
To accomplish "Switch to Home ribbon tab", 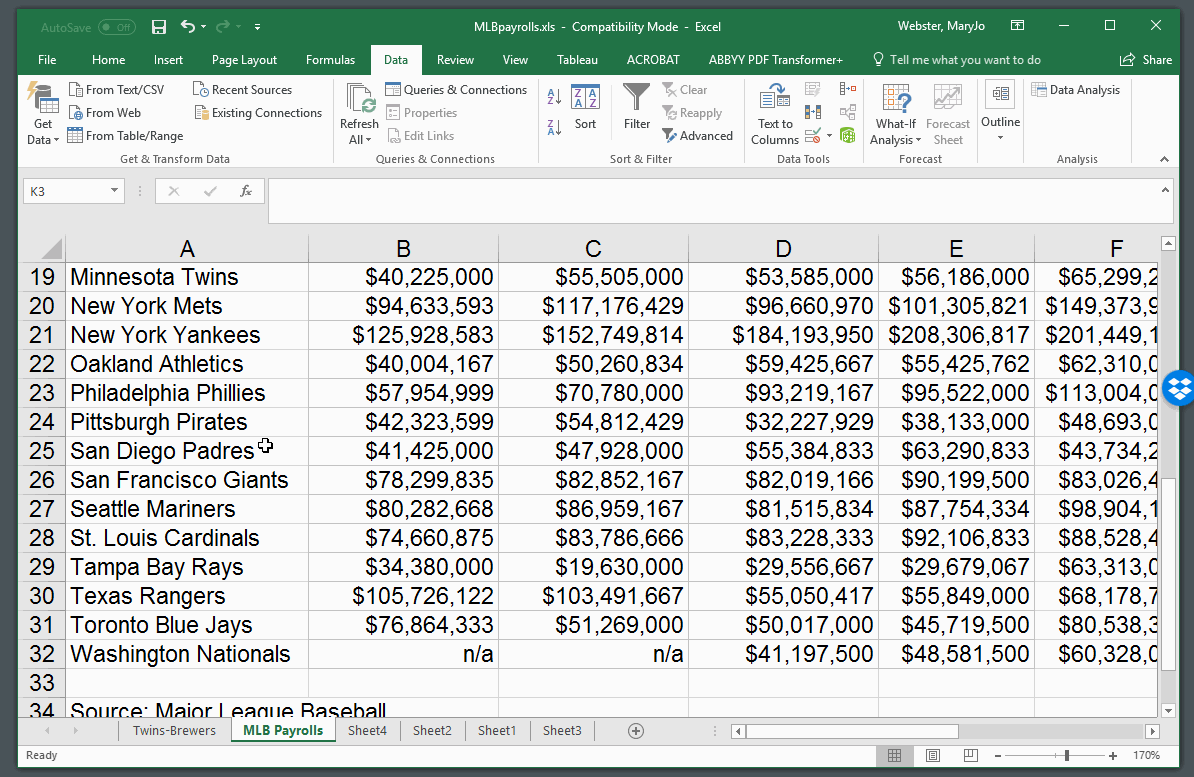I will point(108,59).
